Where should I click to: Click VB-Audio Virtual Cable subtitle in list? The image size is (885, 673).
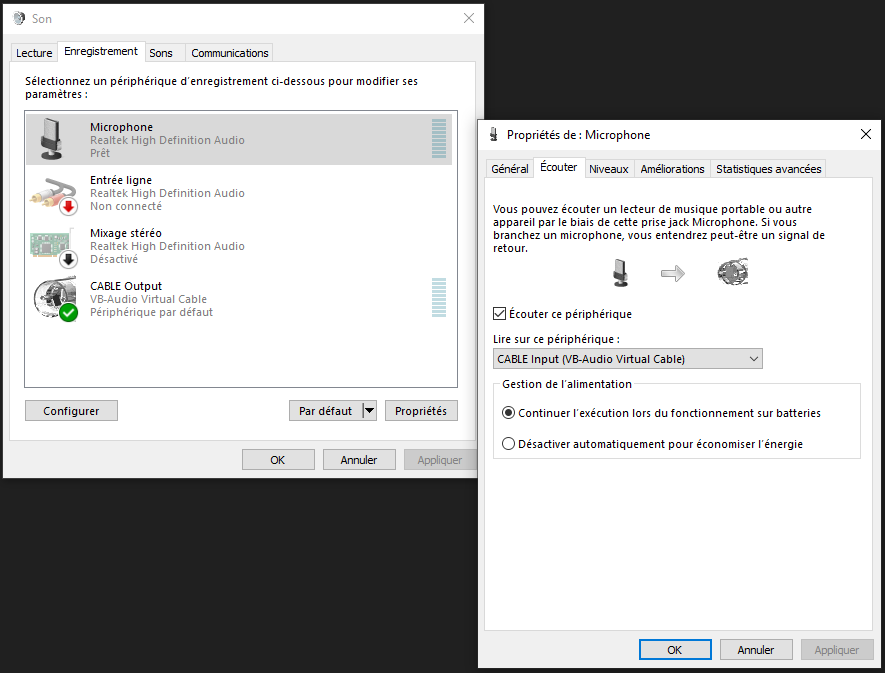pyautogui.click(x=148, y=299)
